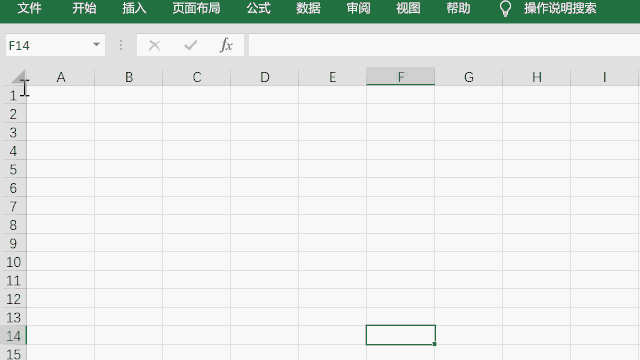Screen dimensions: 640x360
Task: Open Insert Function fx button
Action: pyautogui.click(x=226, y=45)
